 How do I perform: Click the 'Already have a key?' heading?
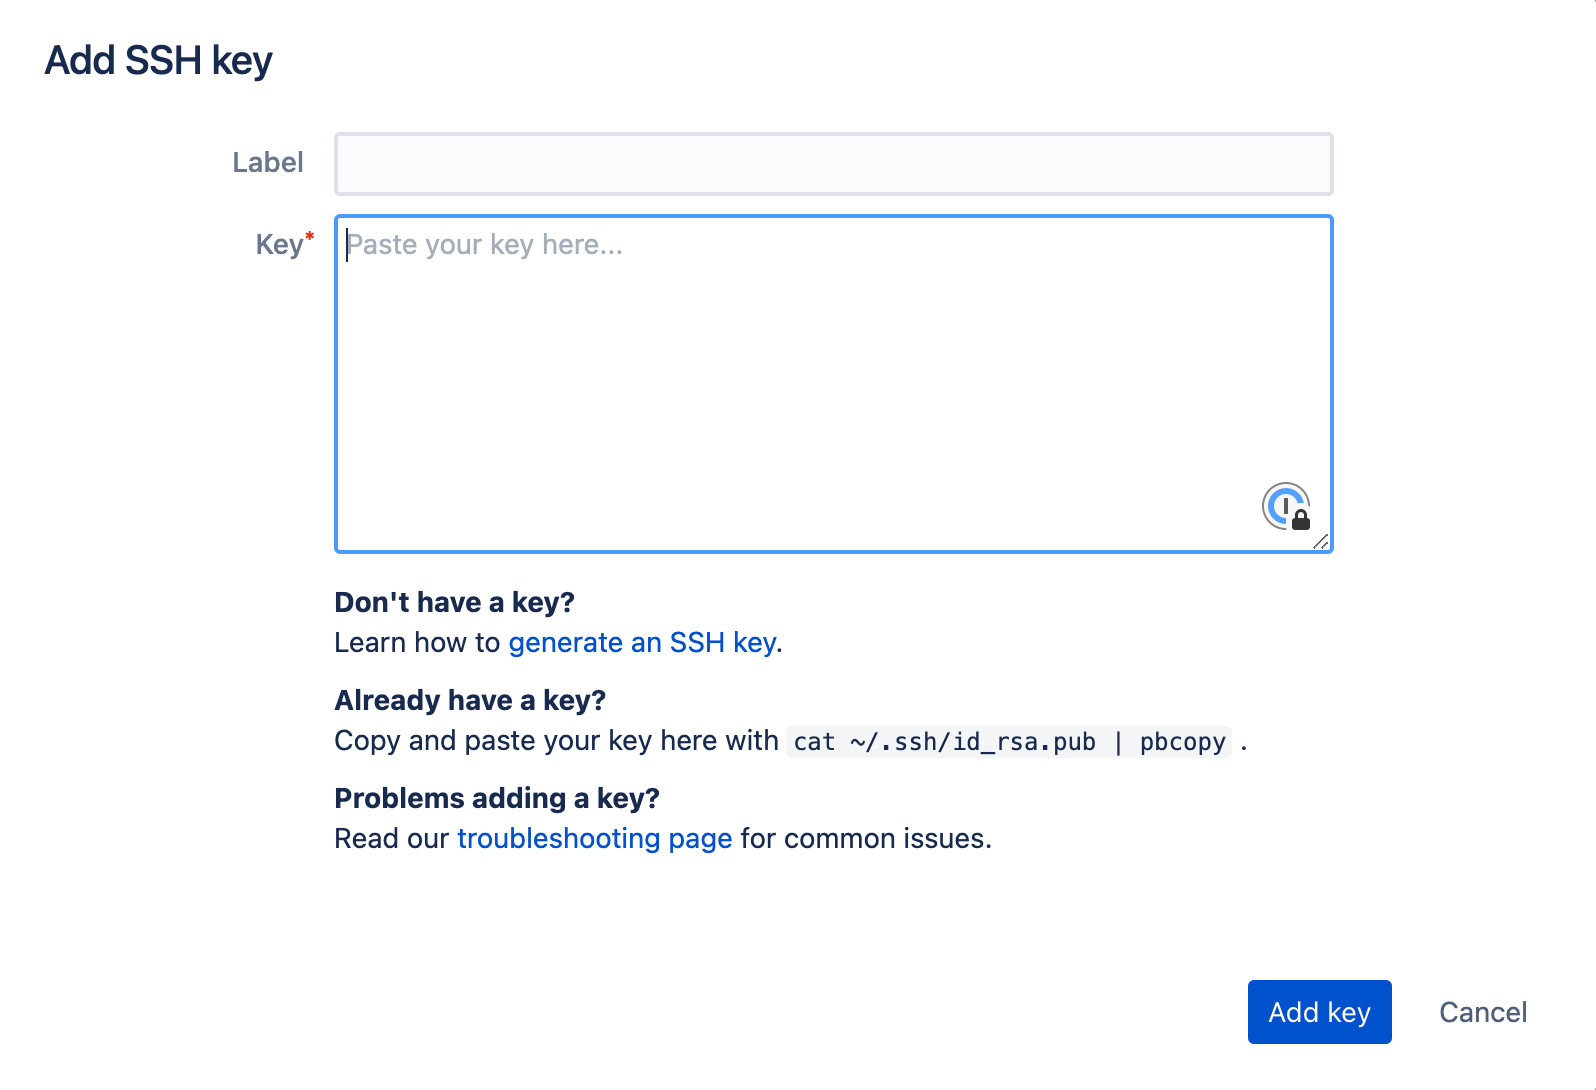pos(470,700)
